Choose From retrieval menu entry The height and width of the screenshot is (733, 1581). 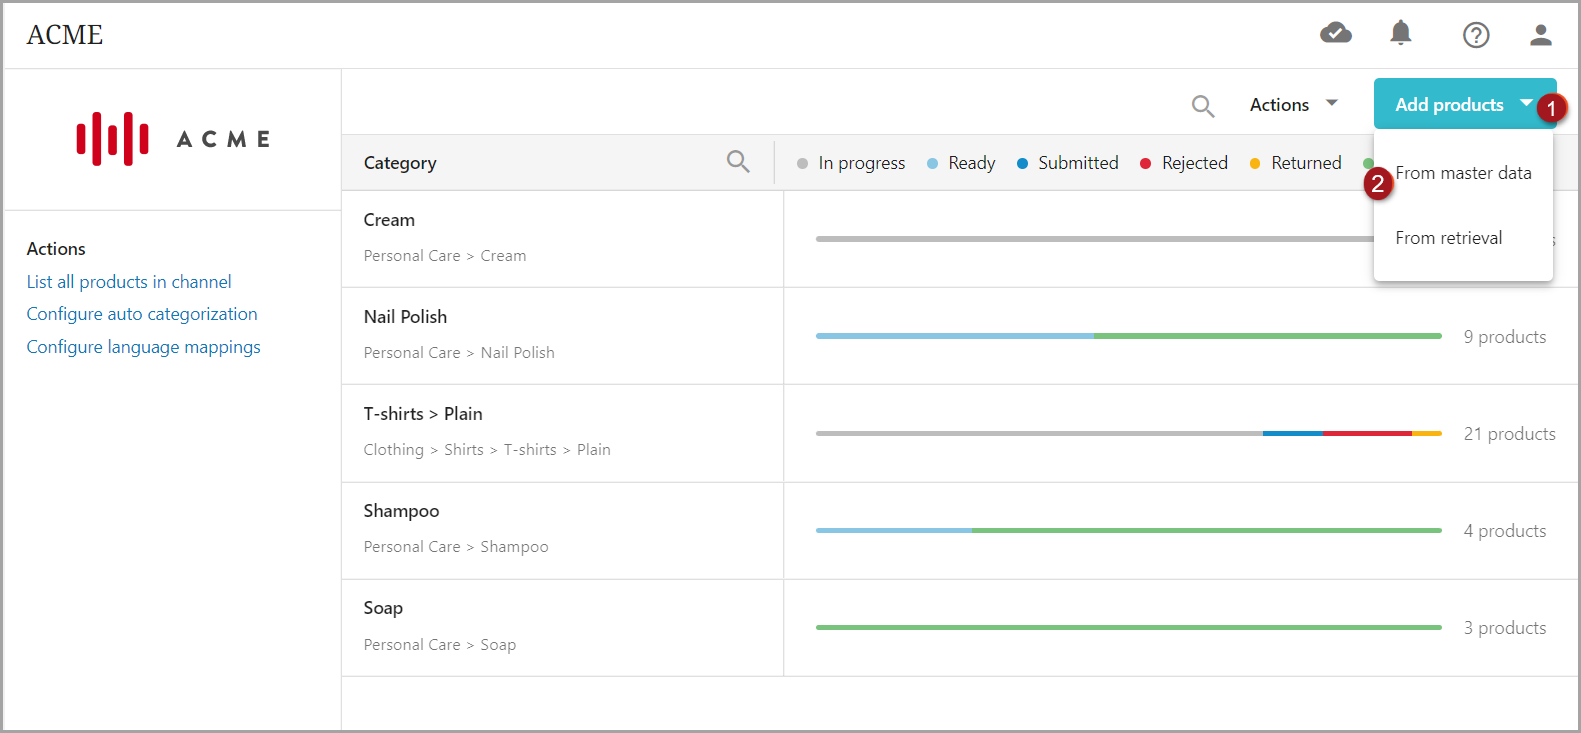[1448, 238]
